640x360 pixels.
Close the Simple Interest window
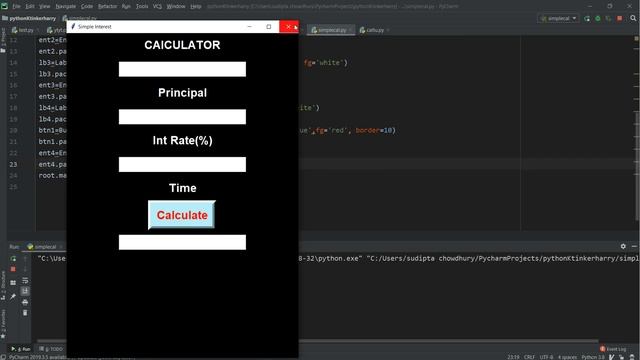coord(289,27)
